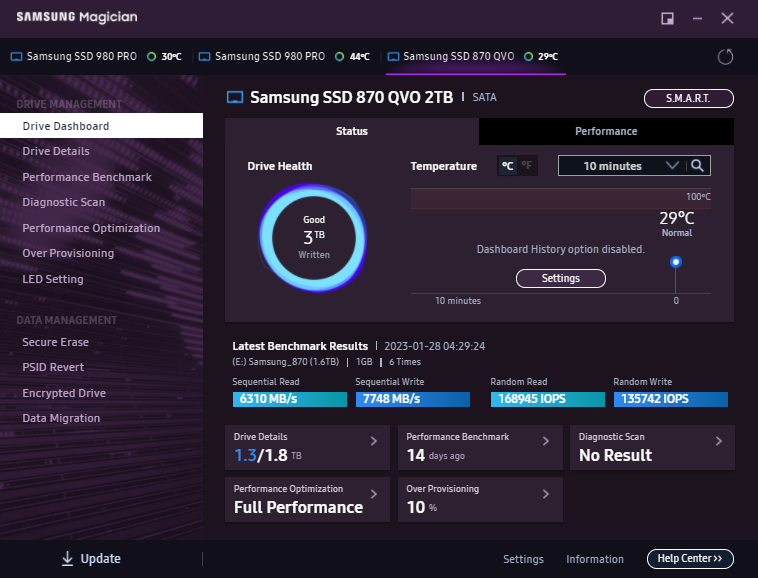Click first Samsung SSD 980 PRO drive icon
The width and height of the screenshot is (758, 578).
(16, 57)
